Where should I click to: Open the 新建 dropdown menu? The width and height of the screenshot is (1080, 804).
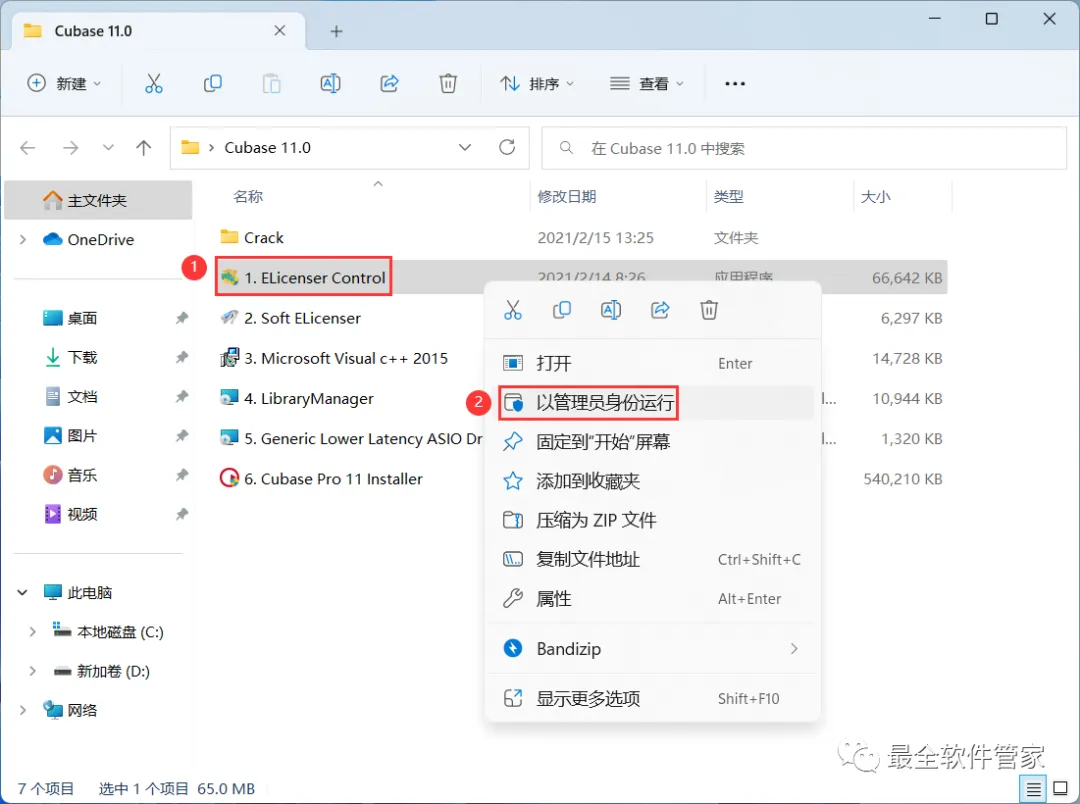point(64,83)
